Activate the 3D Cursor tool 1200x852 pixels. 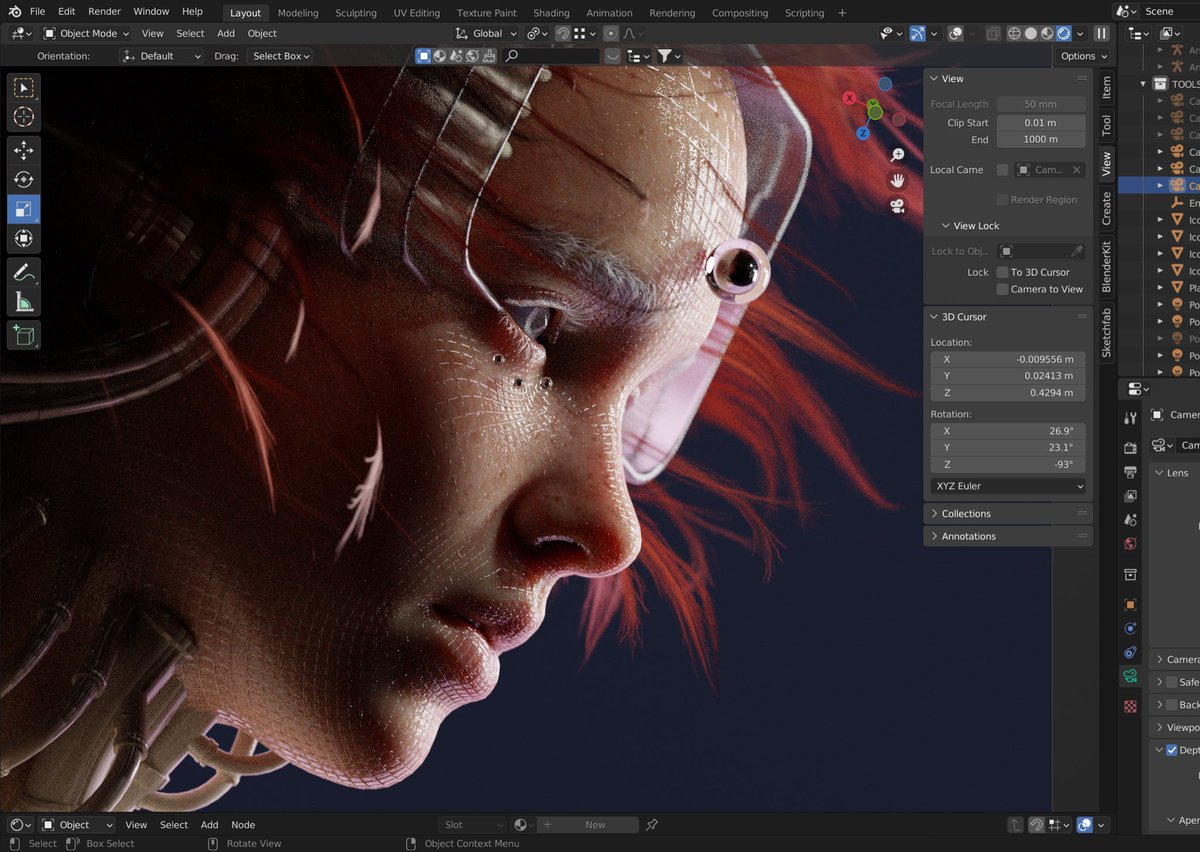tap(24, 118)
